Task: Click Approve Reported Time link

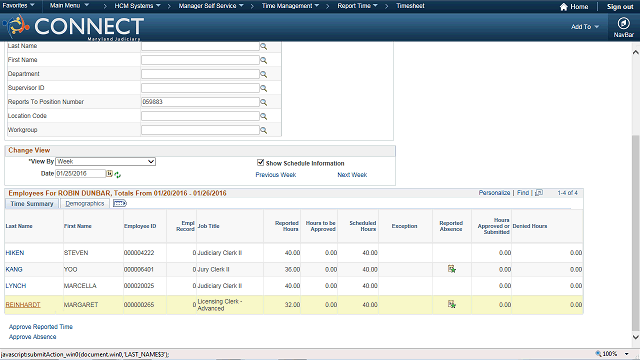Action: coord(41,327)
